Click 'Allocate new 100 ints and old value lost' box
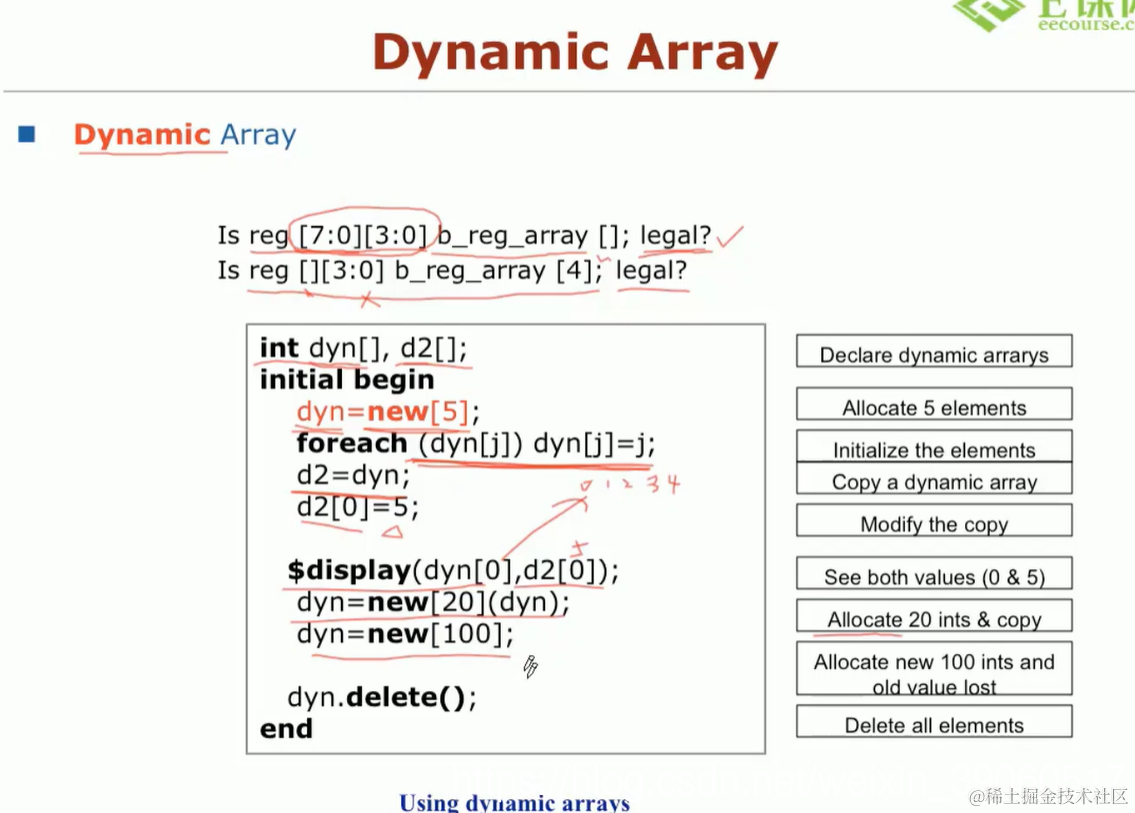 934,668
